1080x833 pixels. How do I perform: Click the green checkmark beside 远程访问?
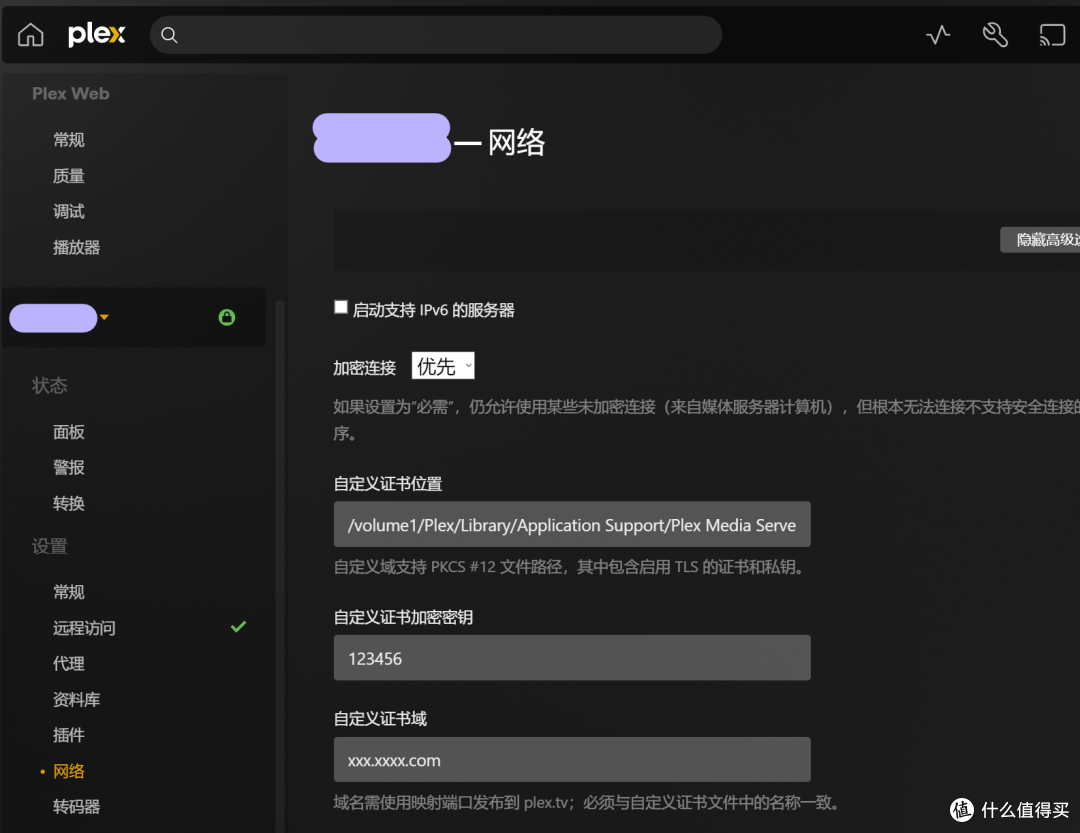[238, 627]
